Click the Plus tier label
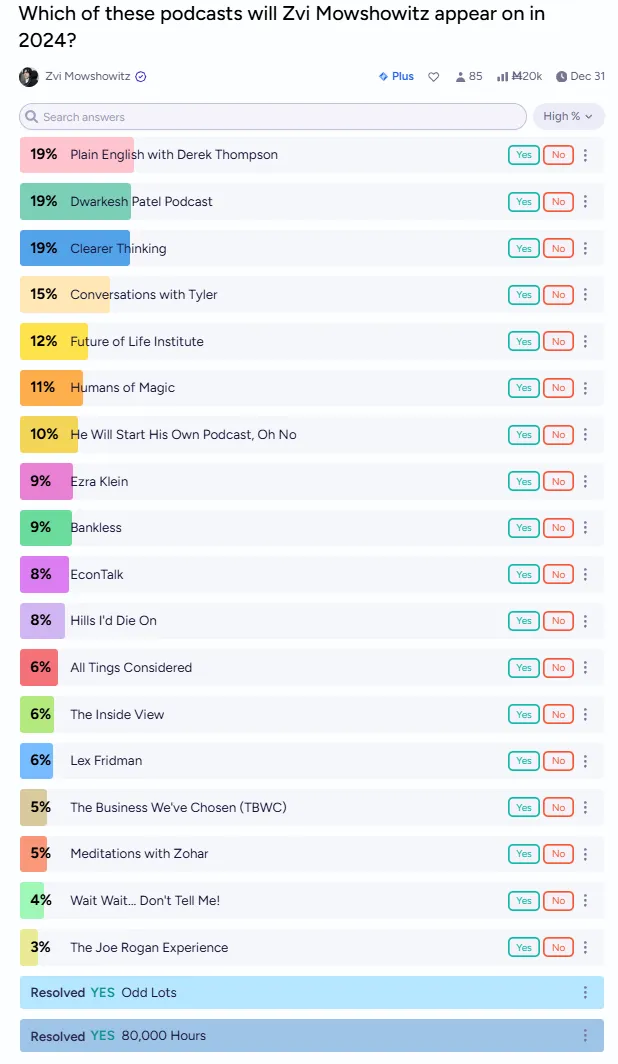The width and height of the screenshot is (618, 1064). (x=396, y=77)
